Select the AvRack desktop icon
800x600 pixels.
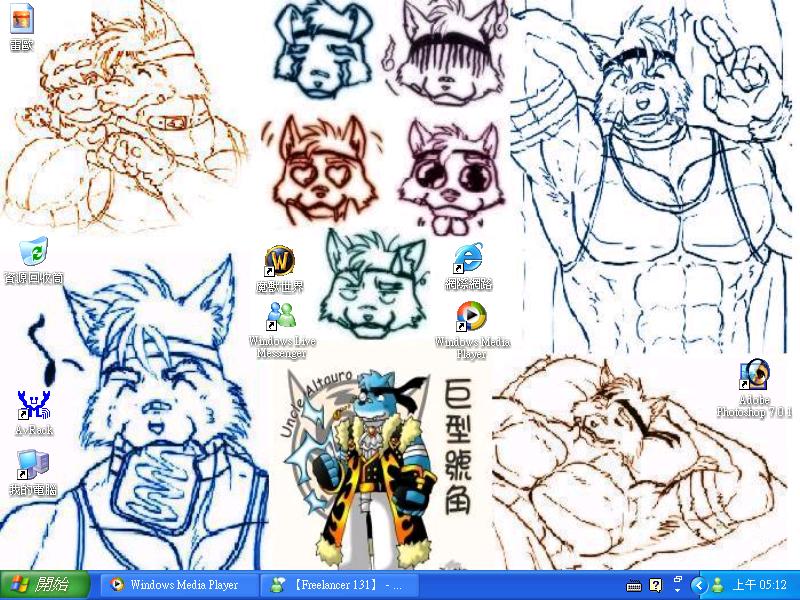(x=33, y=406)
